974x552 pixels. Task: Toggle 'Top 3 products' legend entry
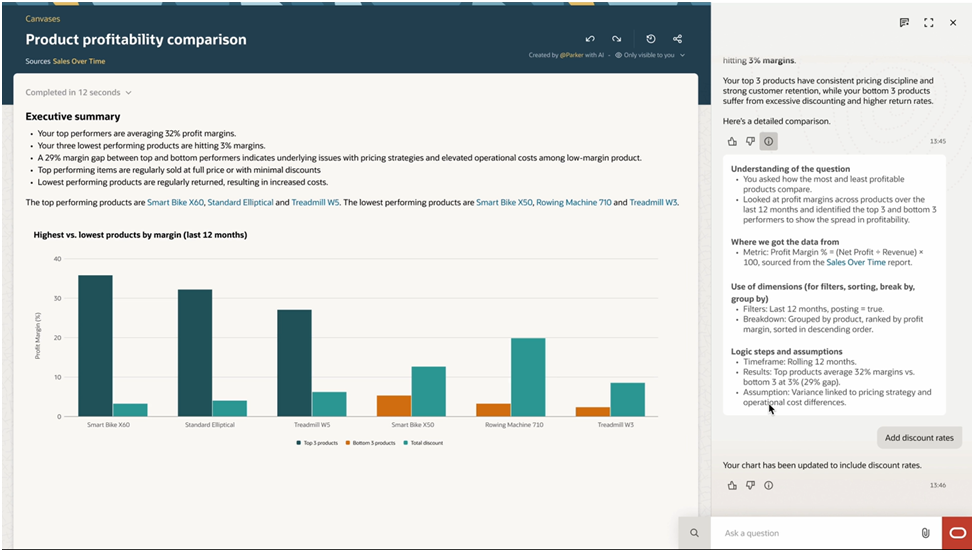click(x=320, y=442)
